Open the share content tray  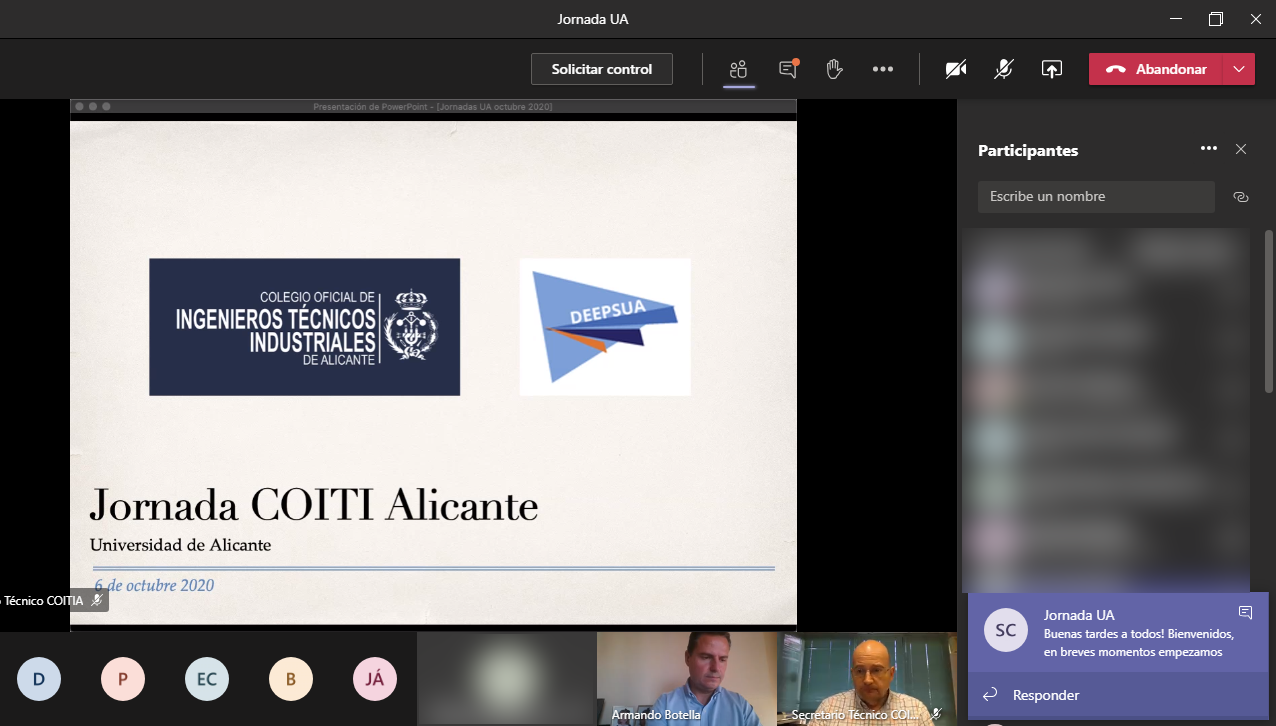click(x=1051, y=69)
